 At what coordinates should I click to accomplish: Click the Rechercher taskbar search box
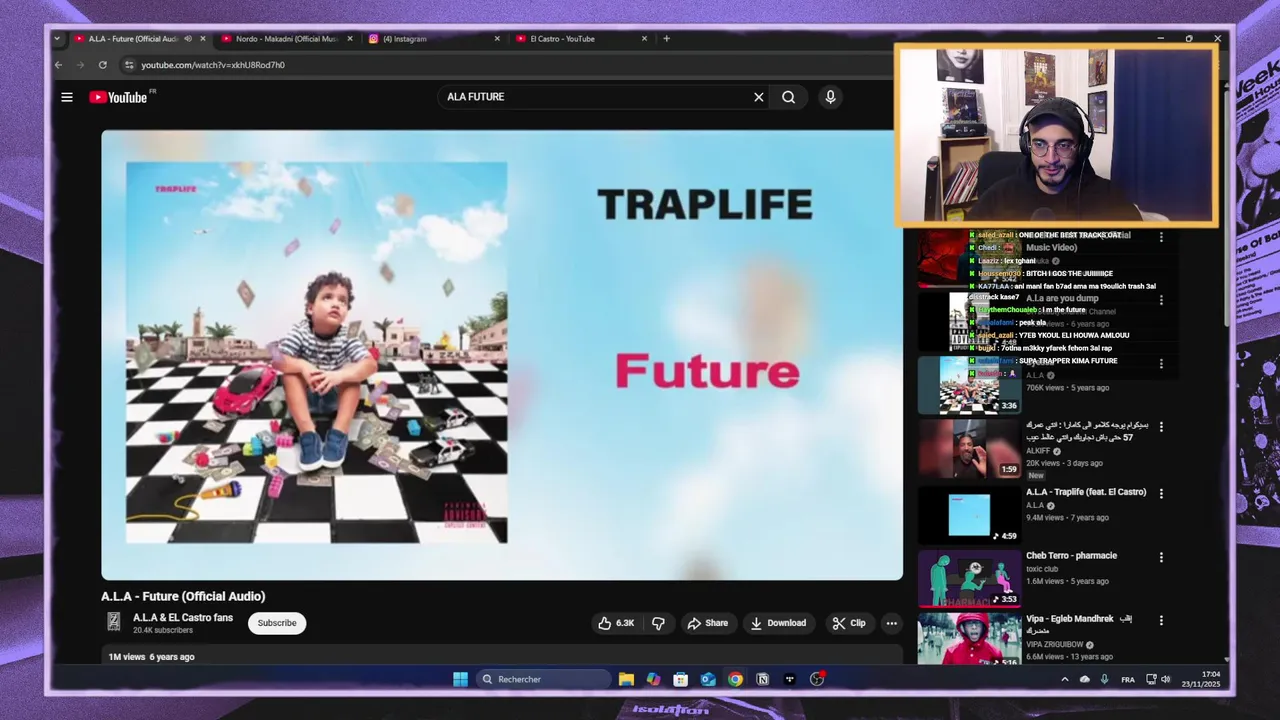point(543,679)
